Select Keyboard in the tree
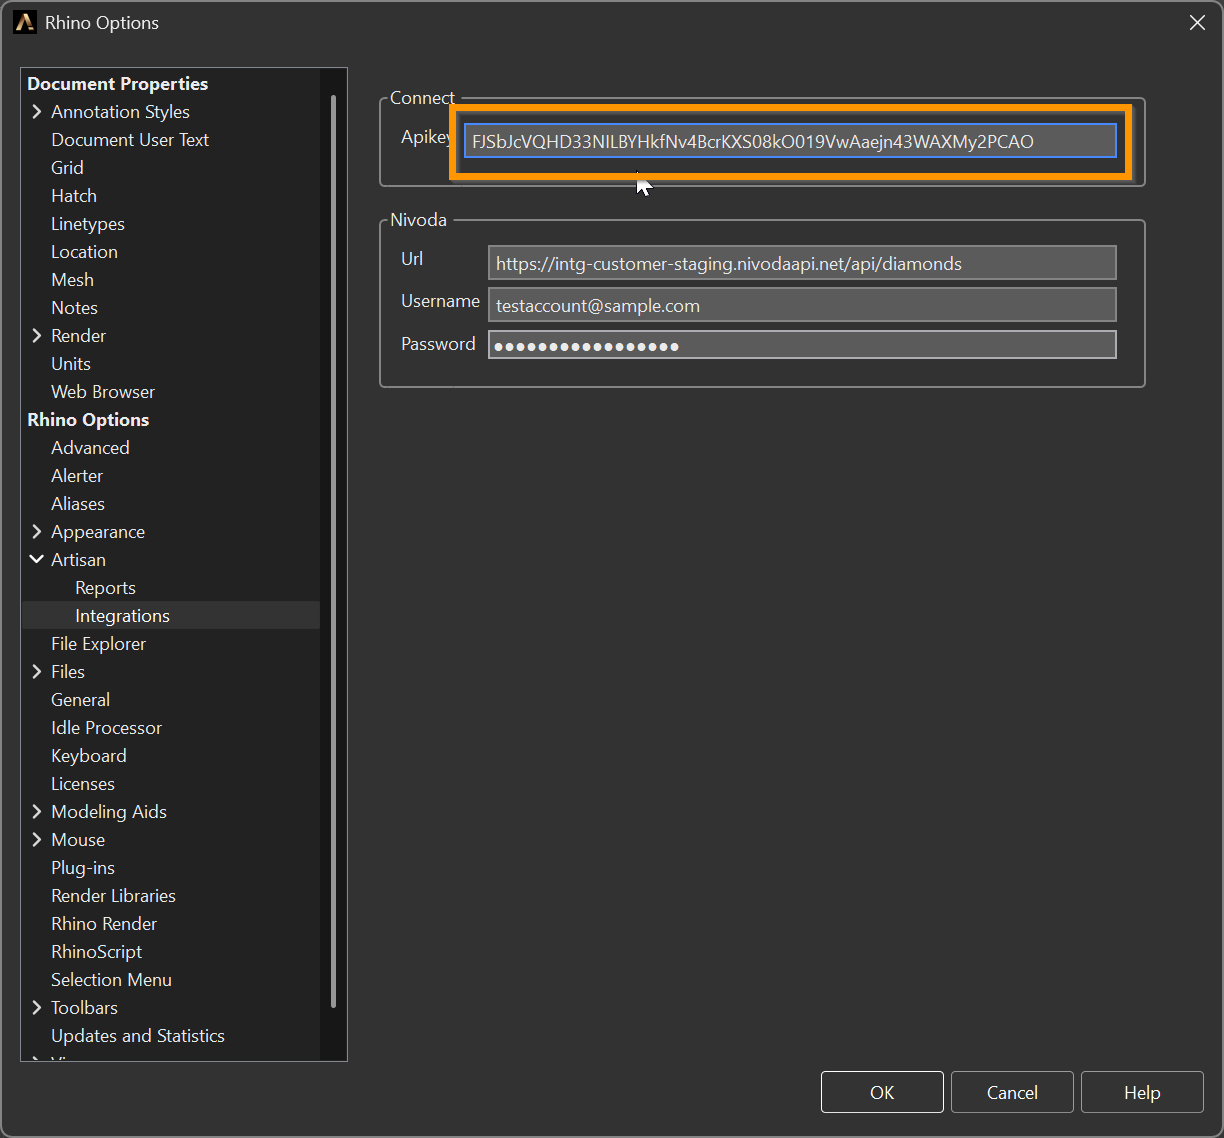 pyautogui.click(x=89, y=756)
